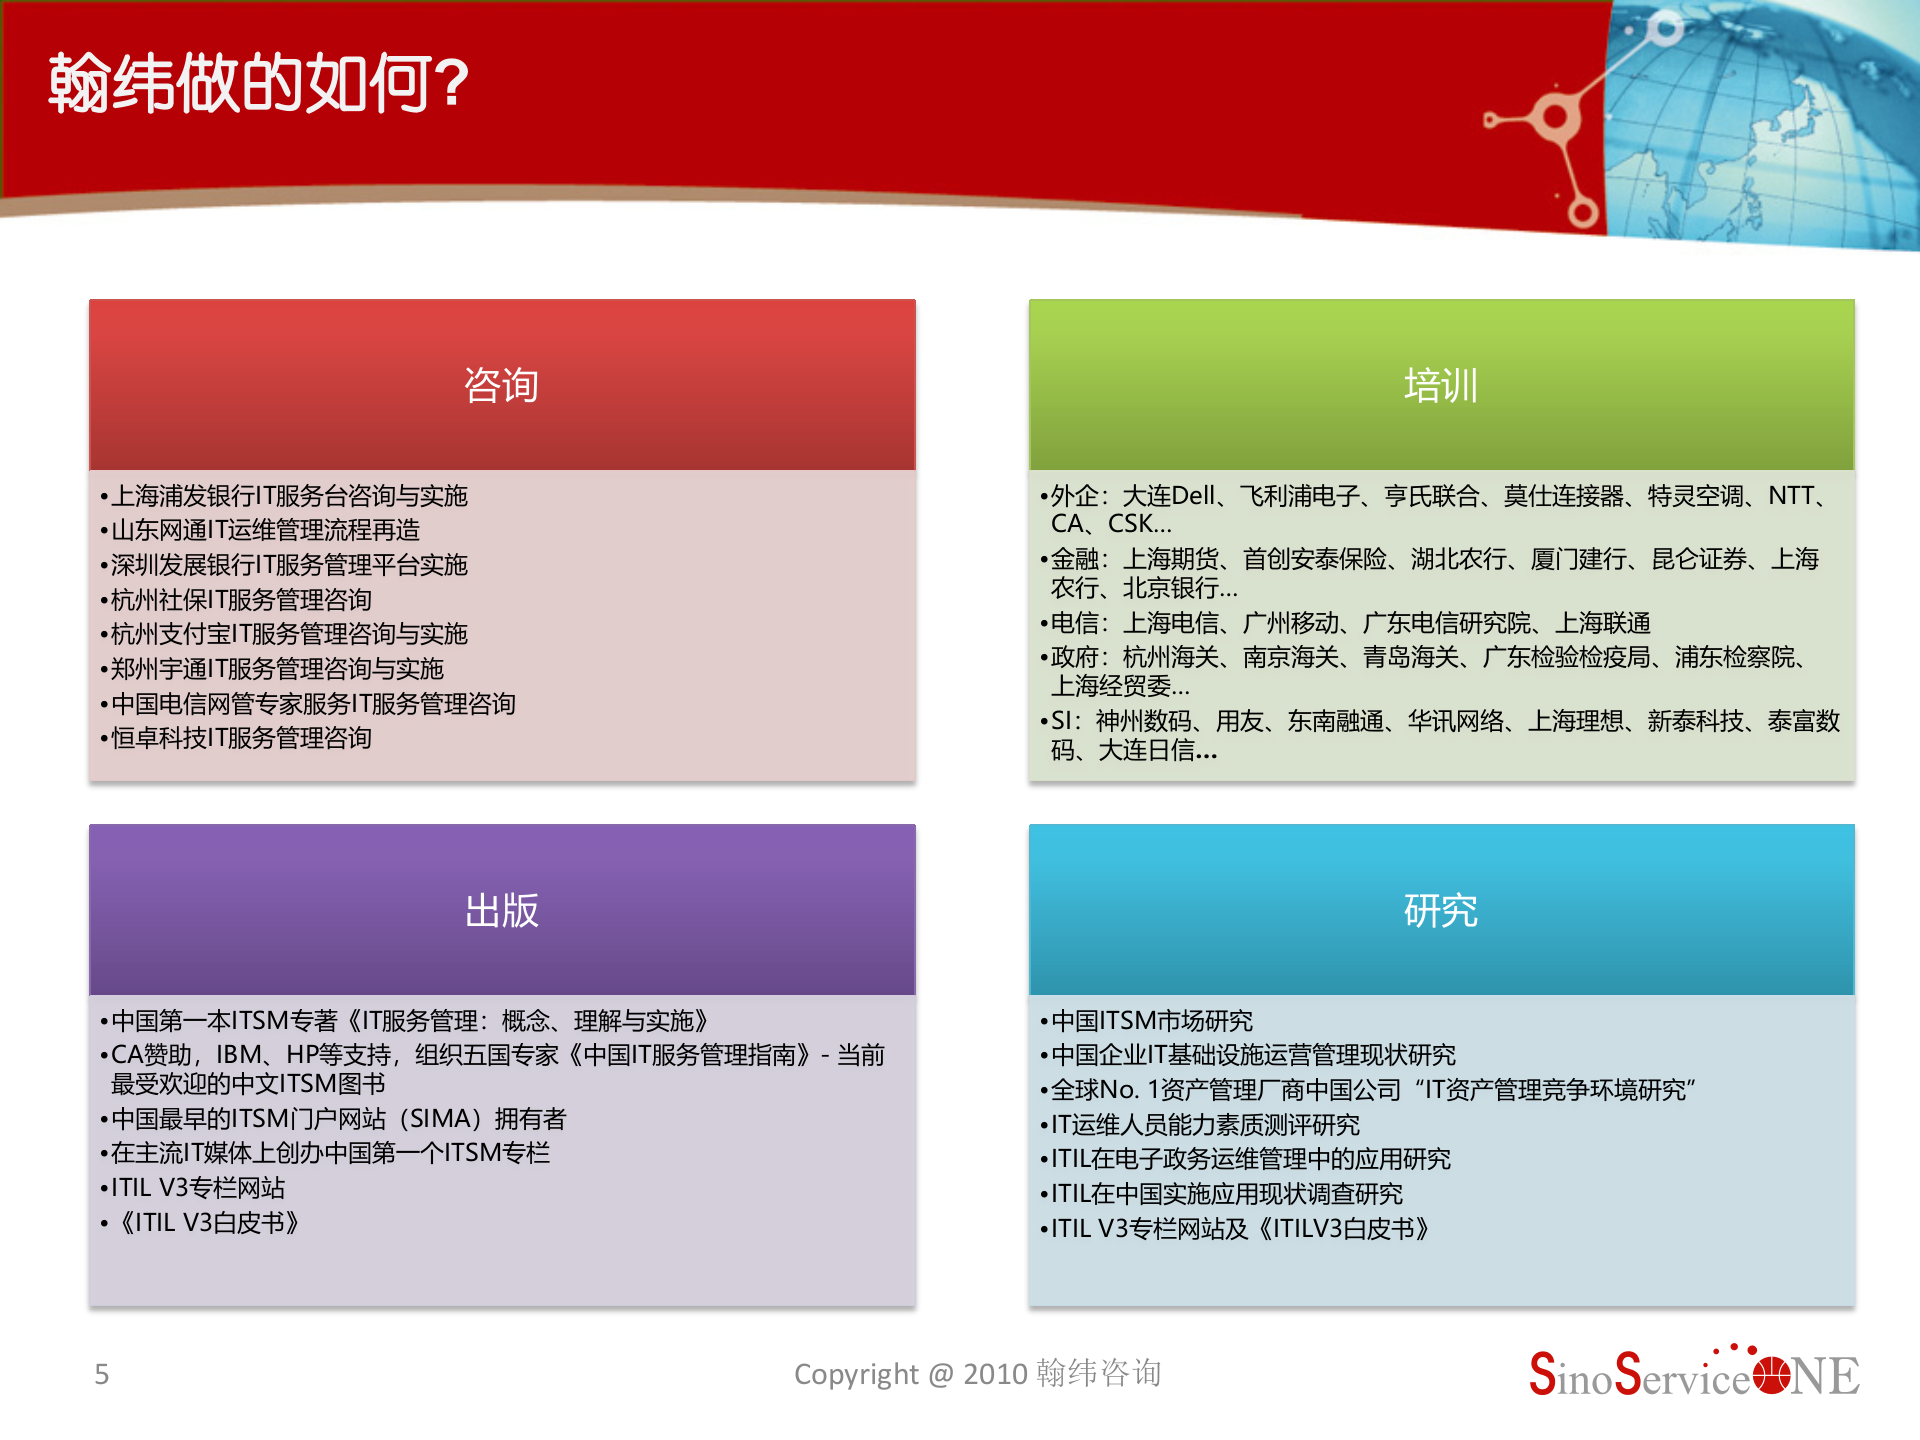
Task: Click the bullet beside 上海浦发银行IT服务台咨询与实施
Action: coord(106,496)
